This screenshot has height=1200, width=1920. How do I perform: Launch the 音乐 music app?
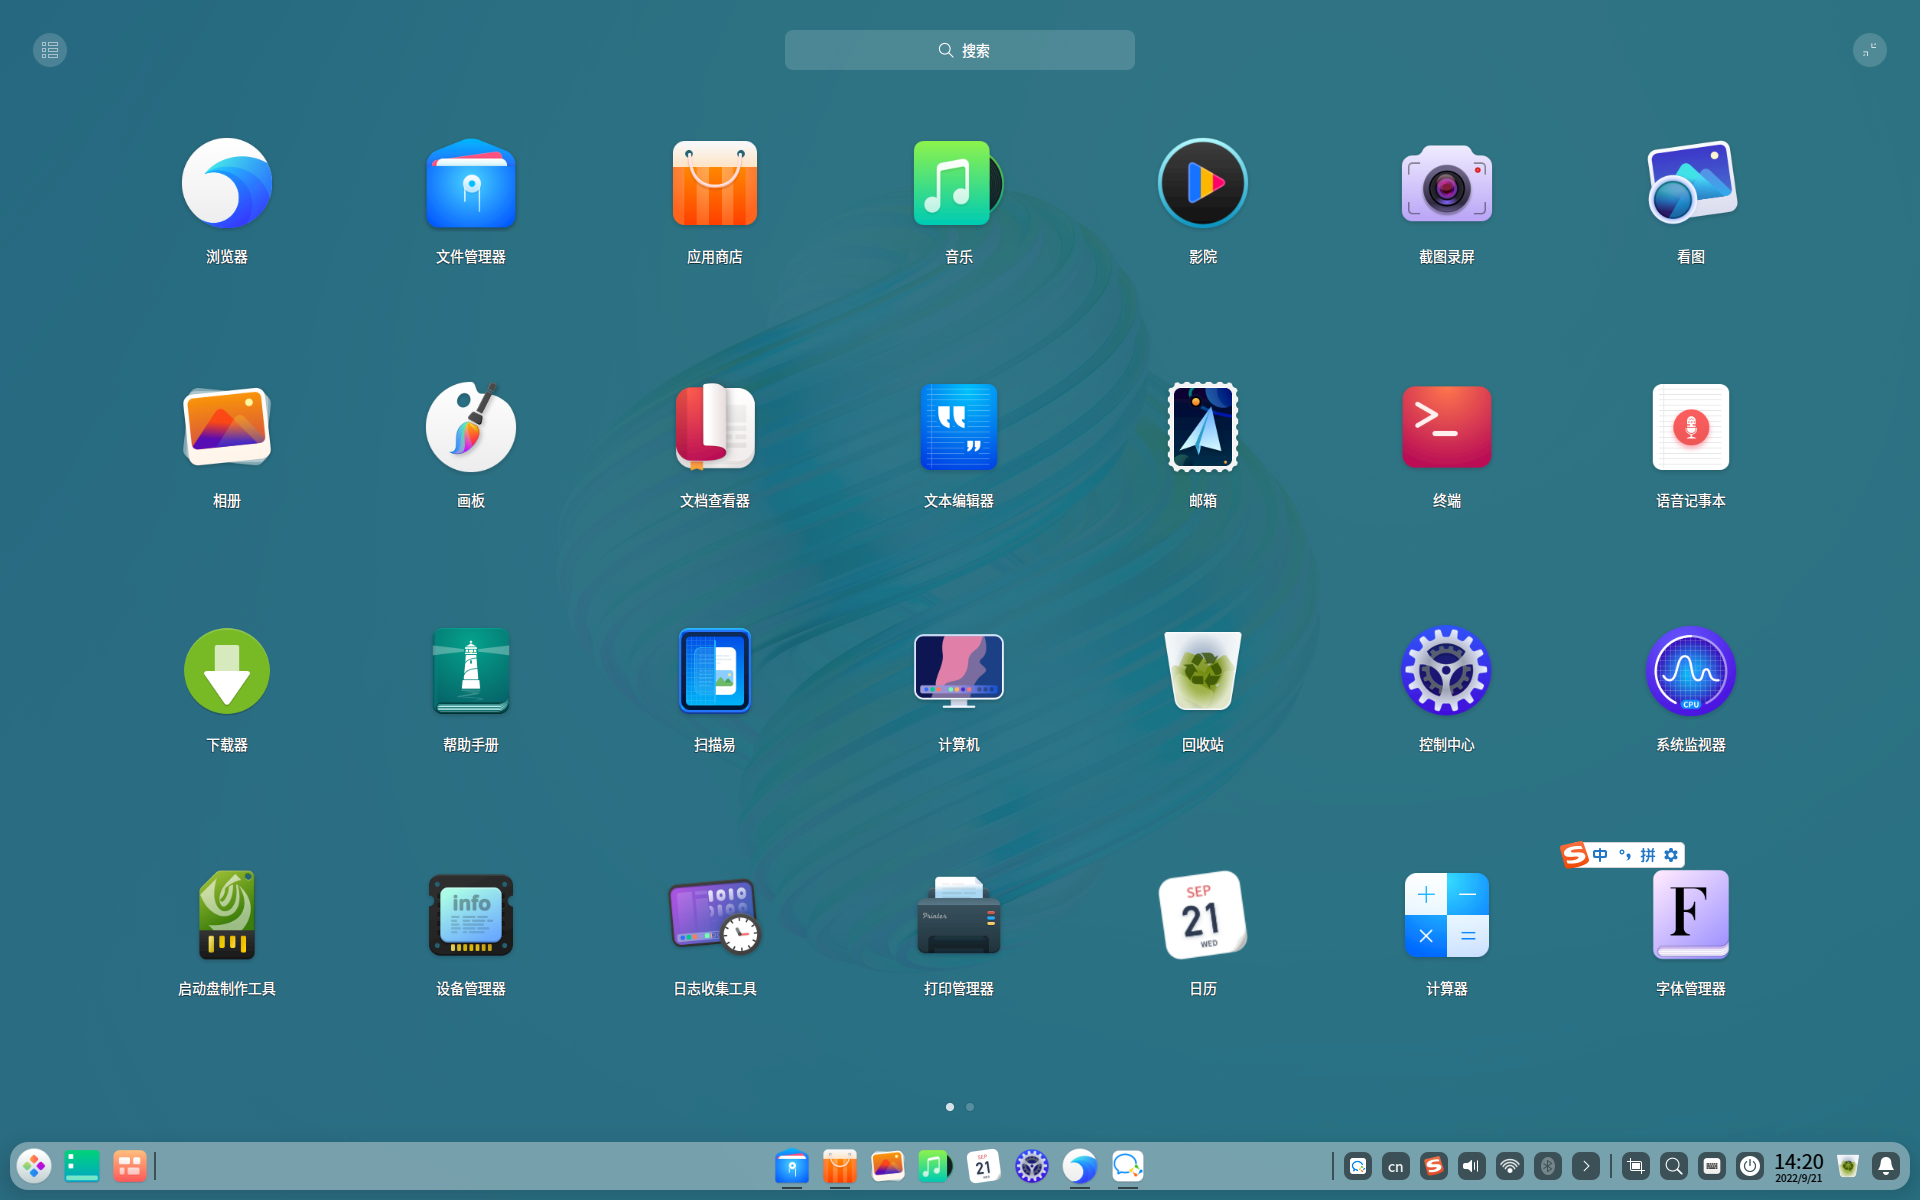pyautogui.click(x=958, y=183)
